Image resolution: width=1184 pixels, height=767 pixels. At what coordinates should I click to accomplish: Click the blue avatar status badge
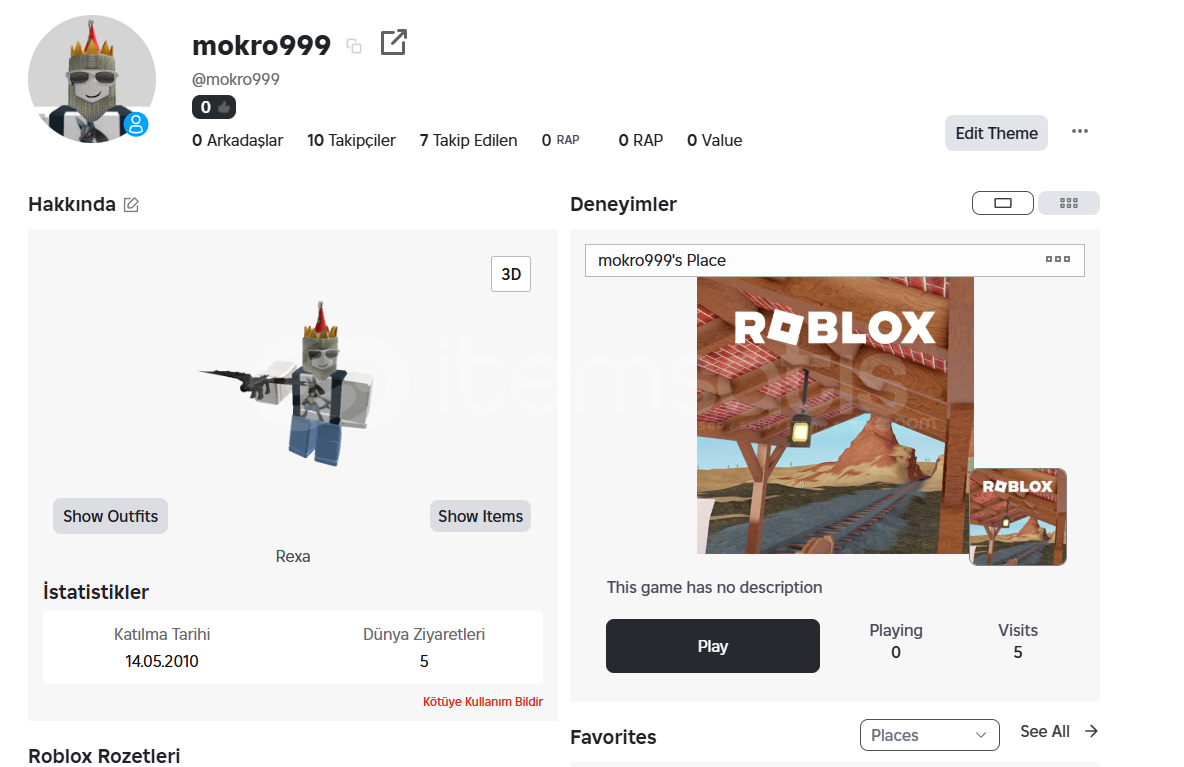point(136,124)
